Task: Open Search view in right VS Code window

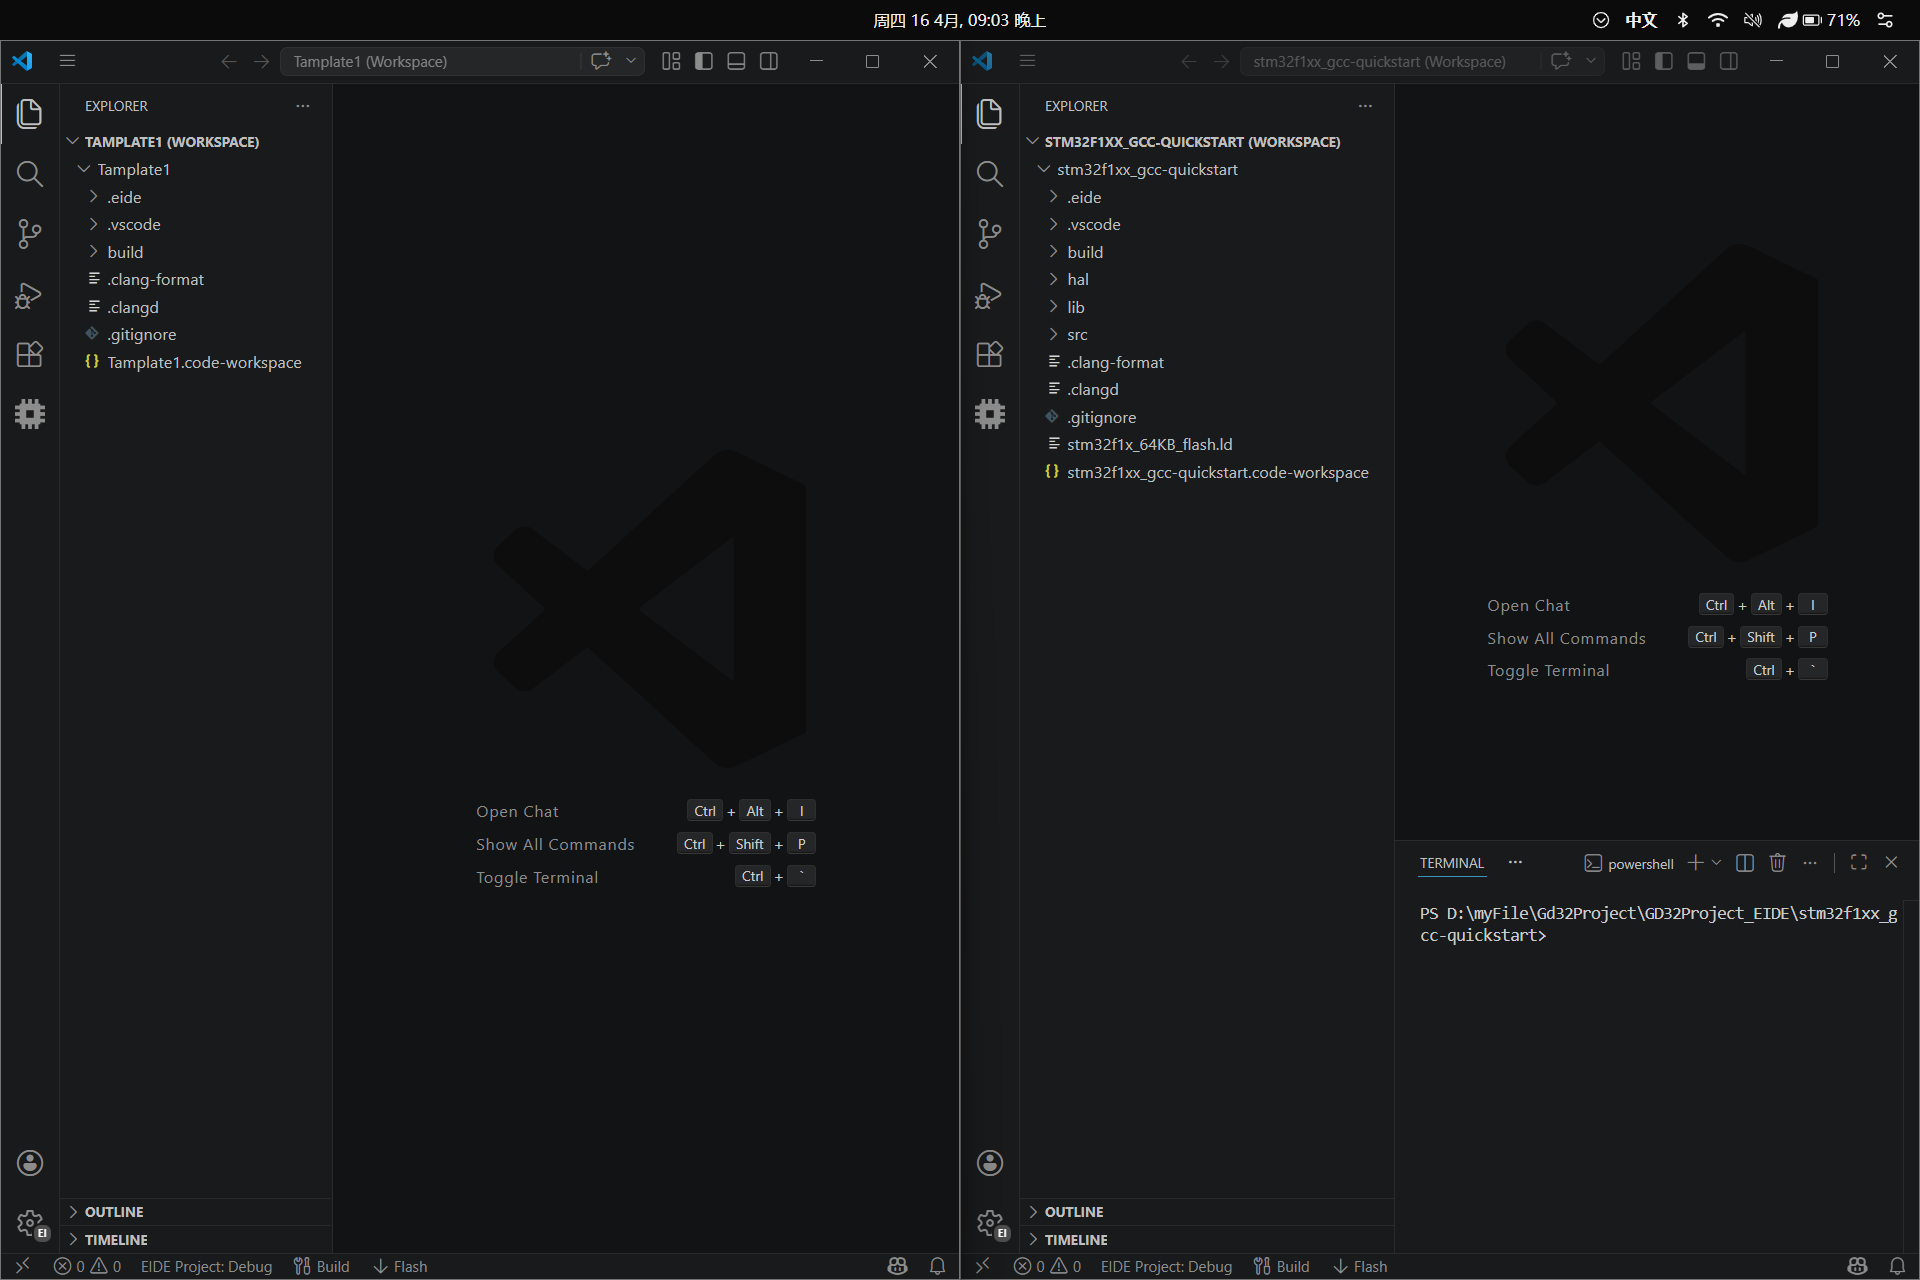Action: click(x=990, y=174)
